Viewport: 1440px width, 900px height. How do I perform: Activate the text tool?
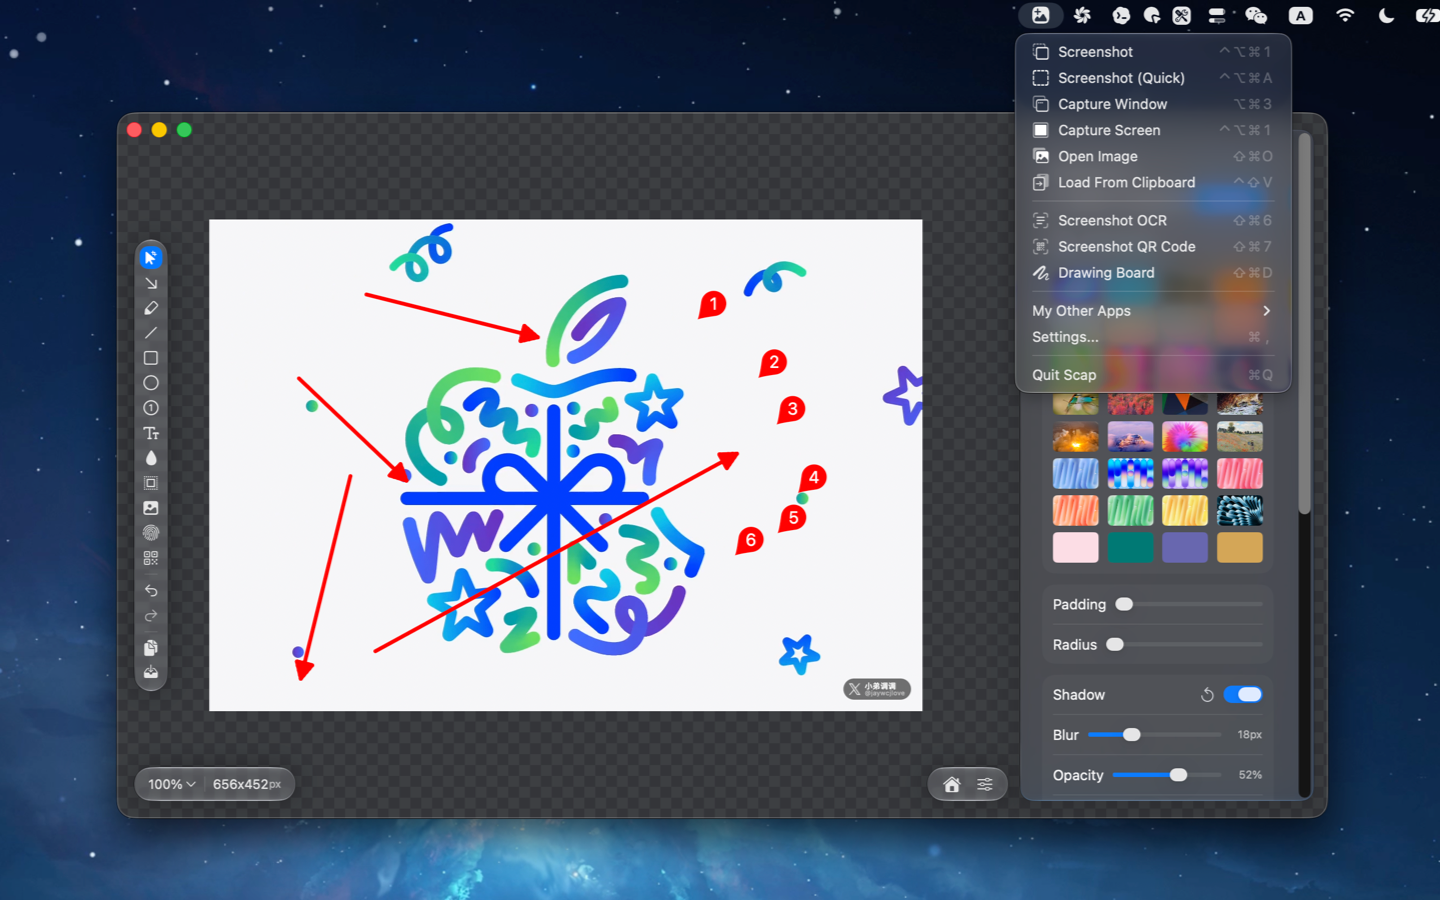pyautogui.click(x=151, y=433)
